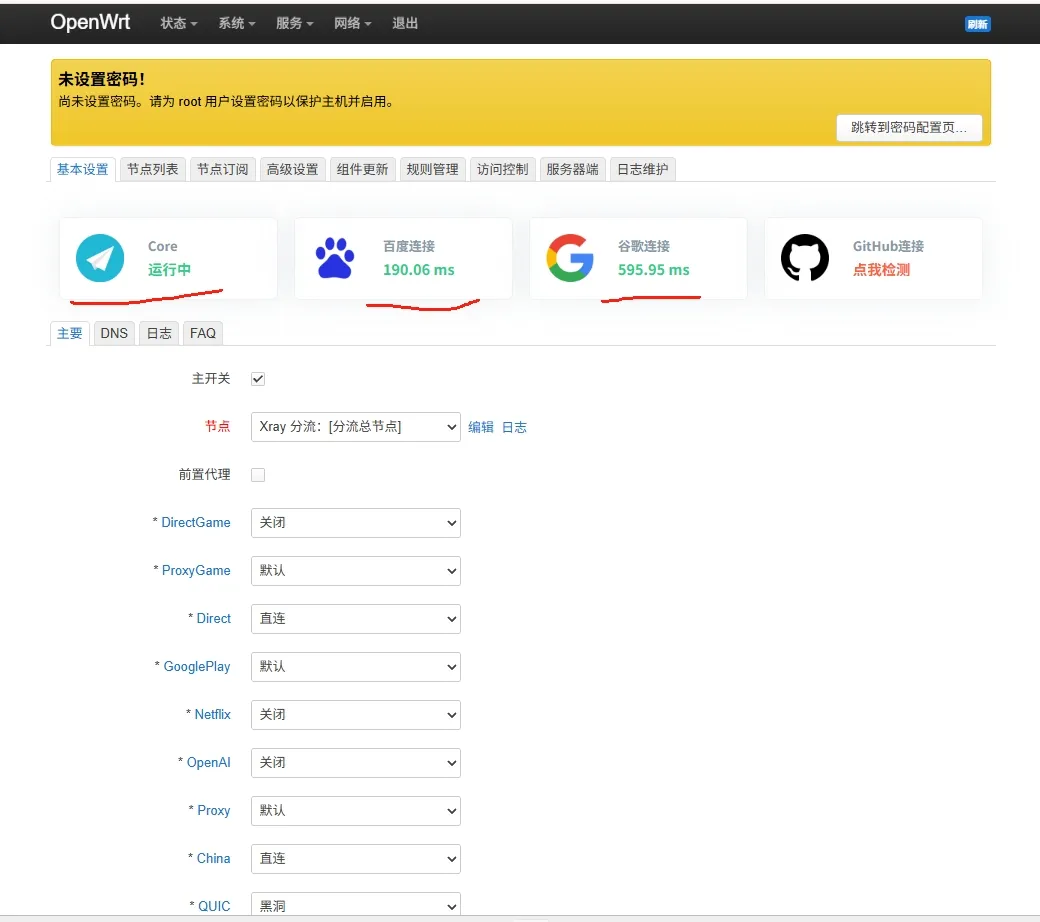This screenshot has height=922, width=1040.
Task: Click the OpenAI rule label
Action: pyautogui.click(x=208, y=763)
